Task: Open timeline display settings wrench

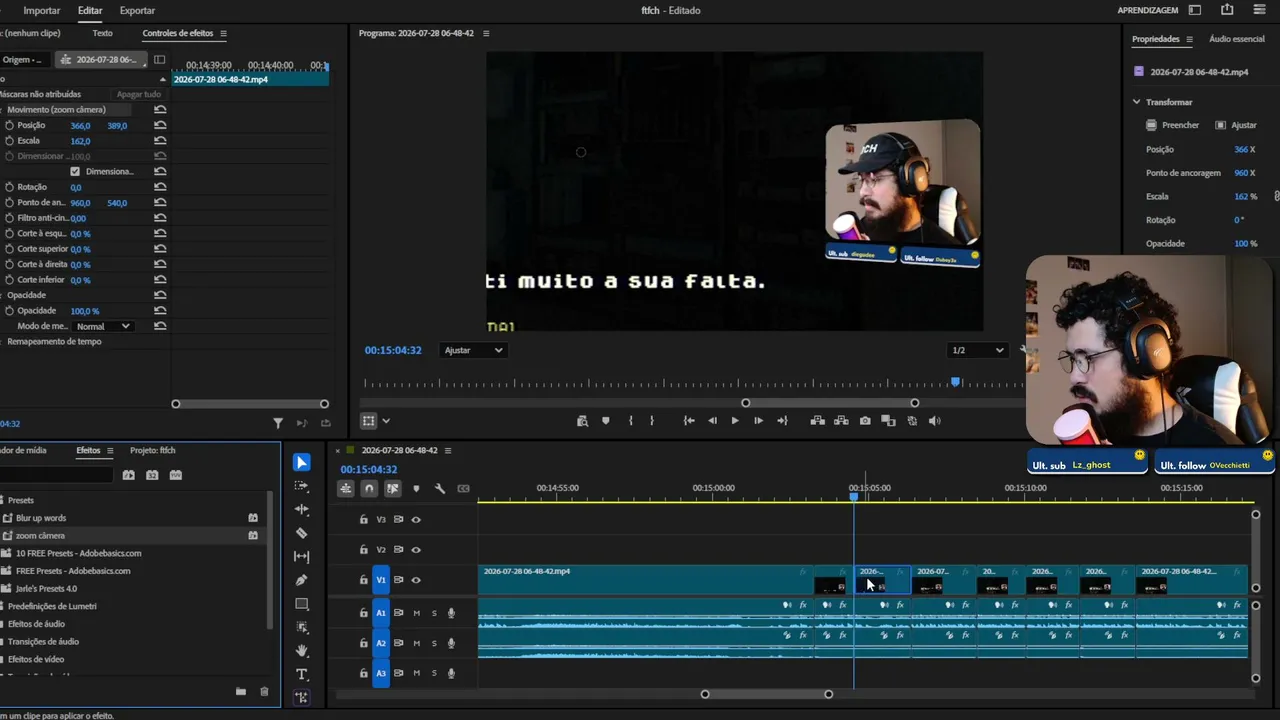Action: point(440,489)
